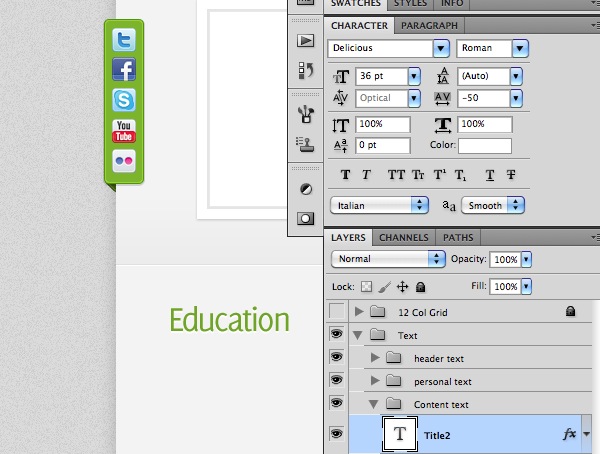Toggle lock all icon in Layers panel
Image resolution: width=600 pixels, height=454 pixels.
pos(421,287)
